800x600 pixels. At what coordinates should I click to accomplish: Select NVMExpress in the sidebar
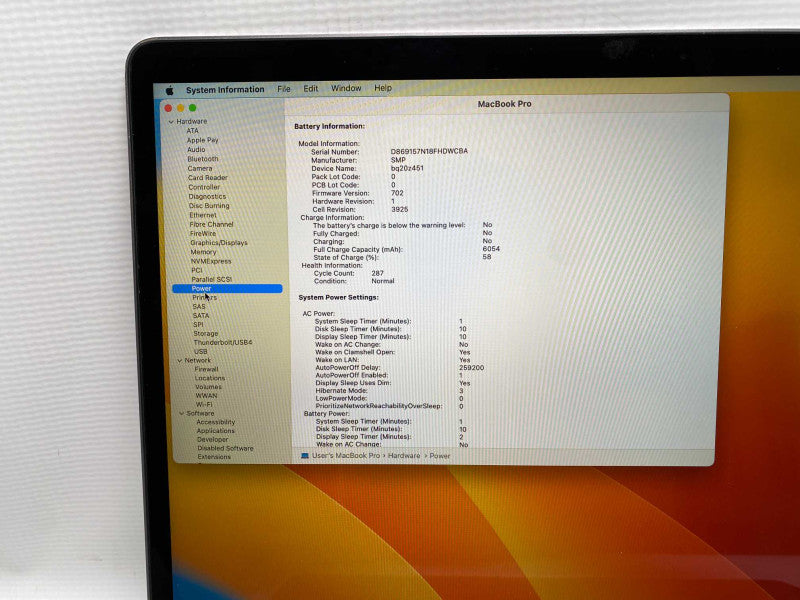click(211, 261)
